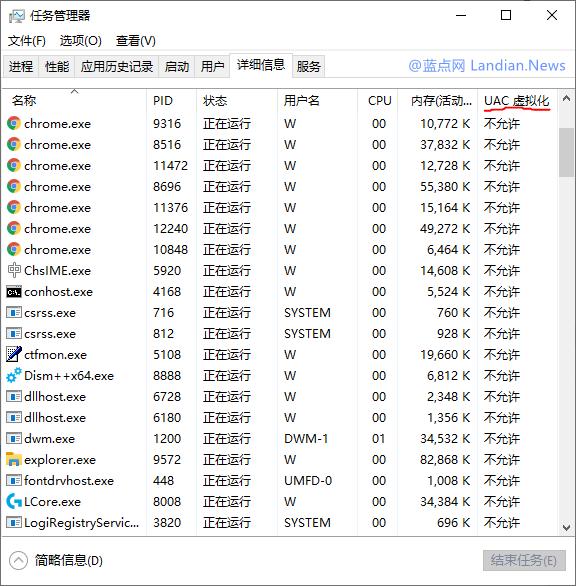Open the 选项(O) menu

point(80,40)
